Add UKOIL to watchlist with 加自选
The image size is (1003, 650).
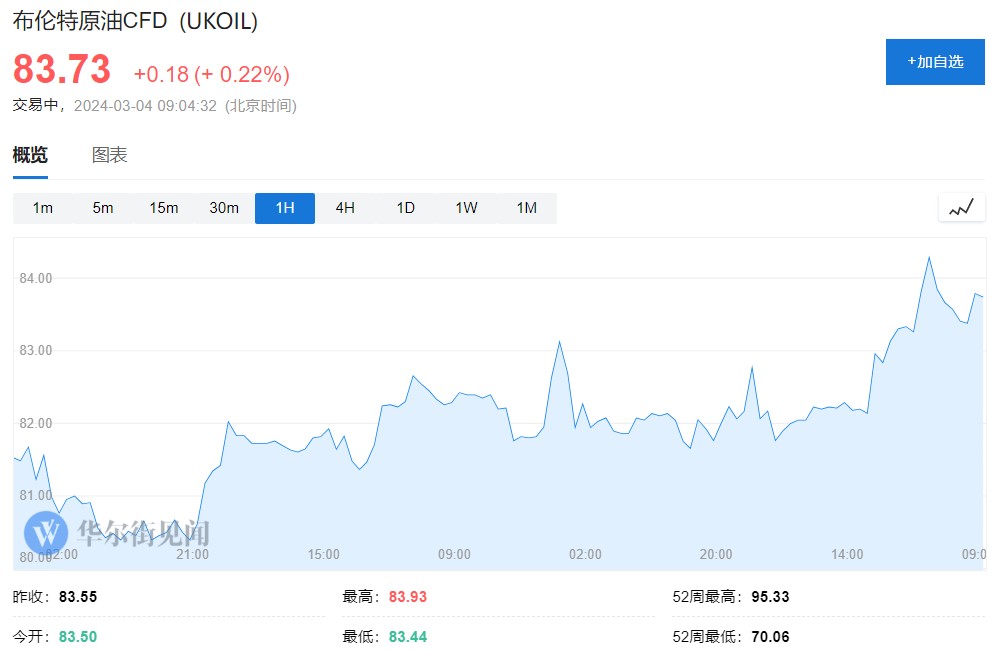click(935, 62)
